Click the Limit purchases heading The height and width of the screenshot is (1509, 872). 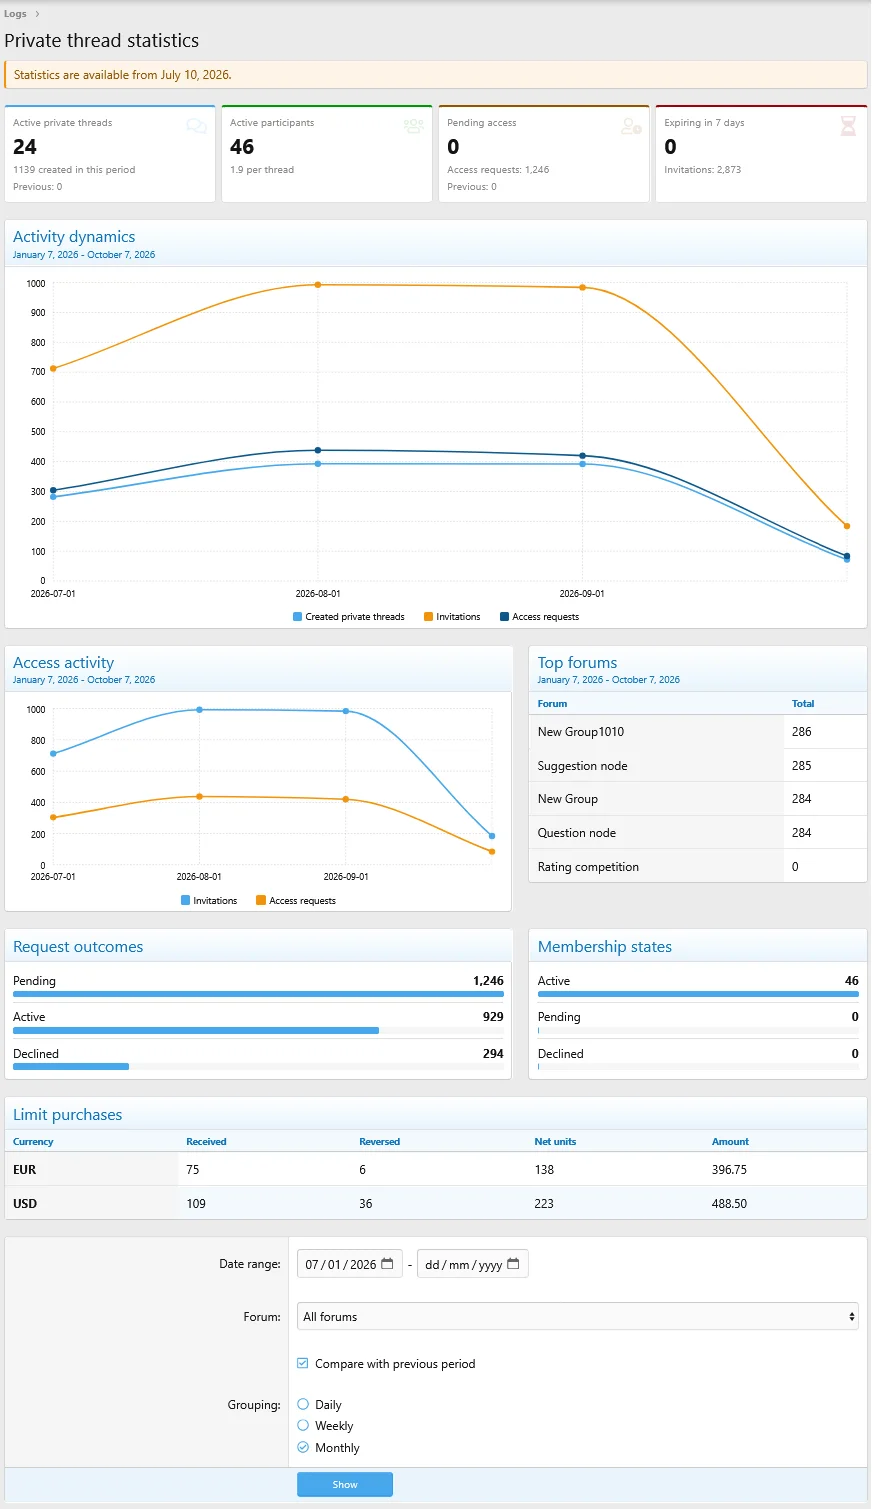point(67,1114)
